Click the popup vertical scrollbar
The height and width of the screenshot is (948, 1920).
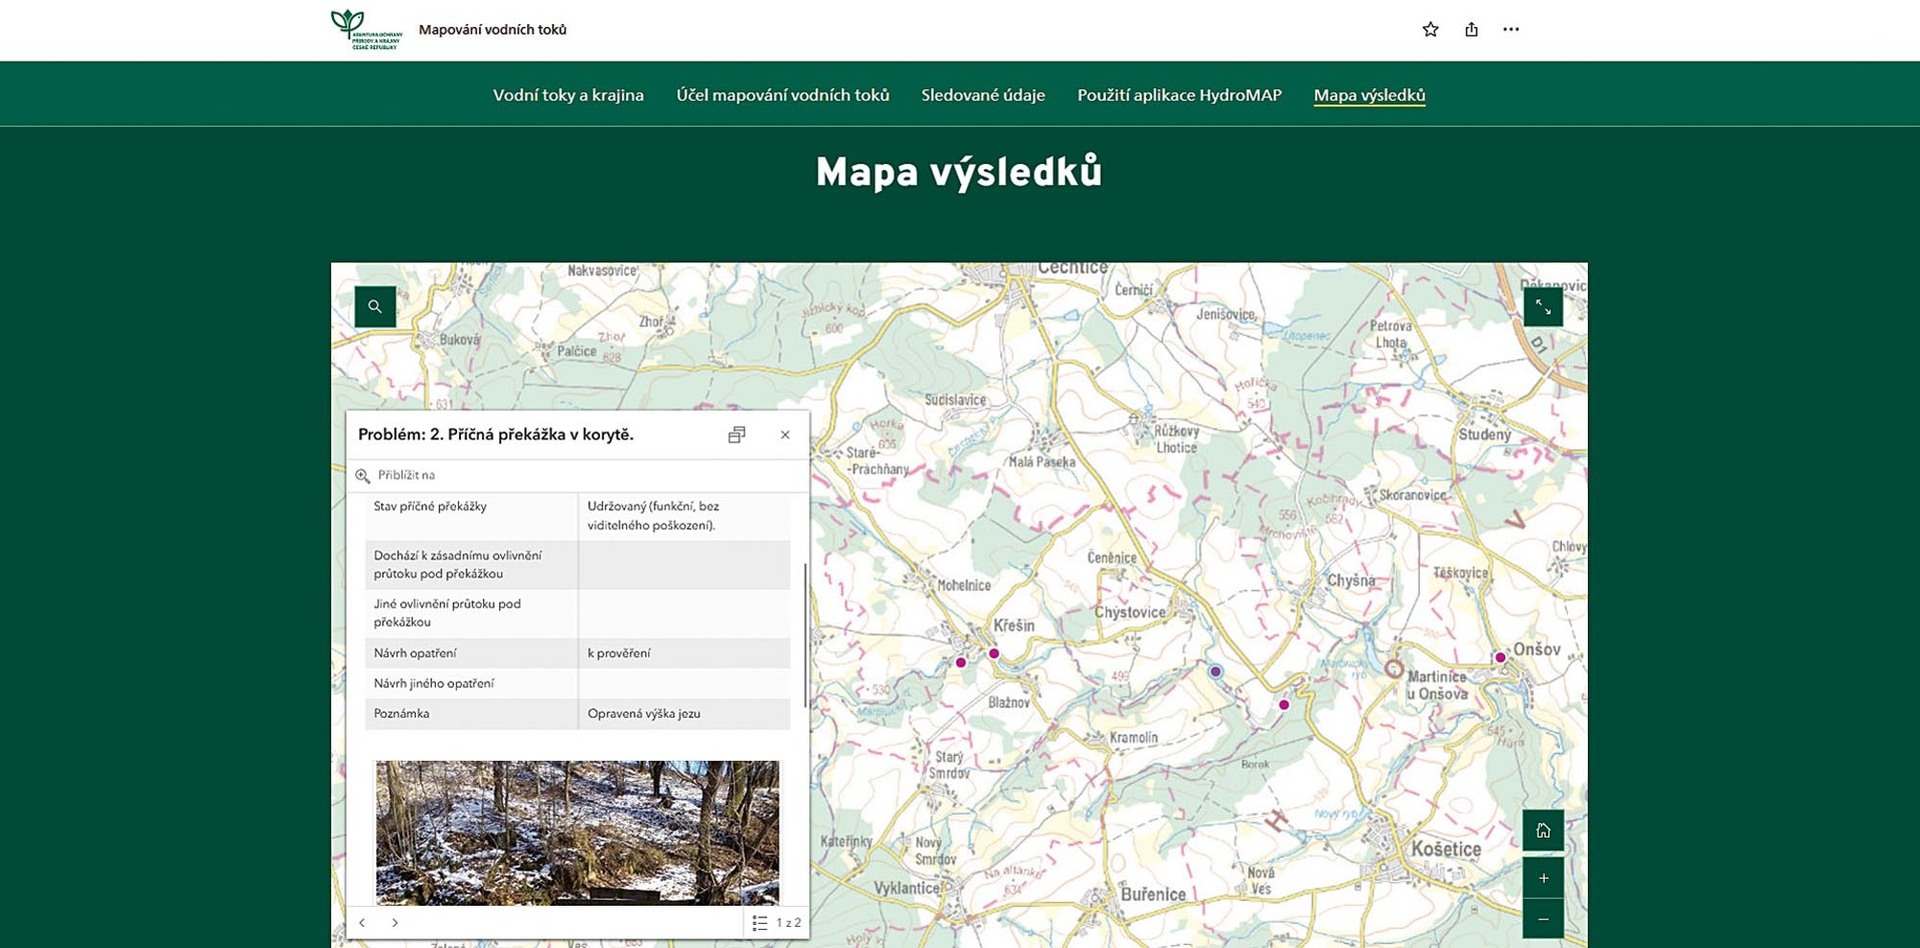(x=805, y=634)
